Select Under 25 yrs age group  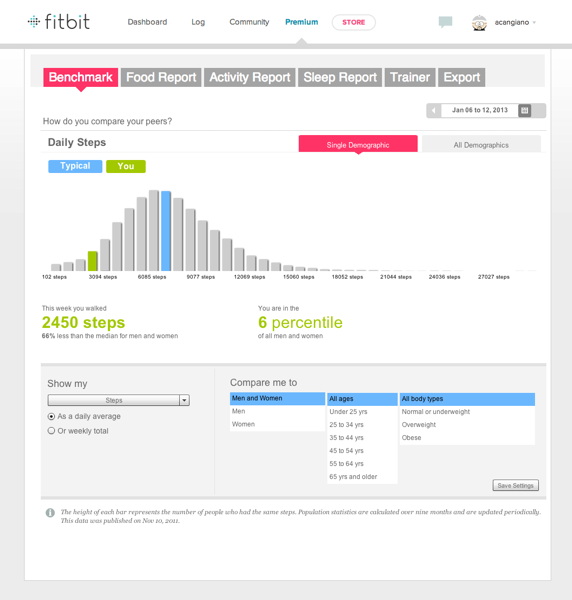362,412
